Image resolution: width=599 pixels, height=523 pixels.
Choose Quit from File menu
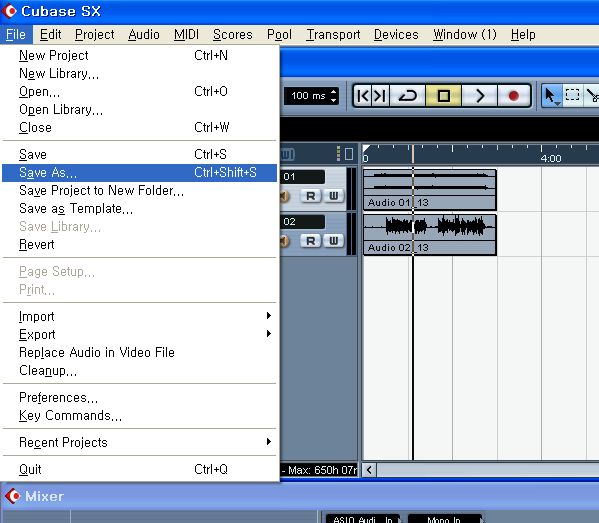[x=139, y=469]
